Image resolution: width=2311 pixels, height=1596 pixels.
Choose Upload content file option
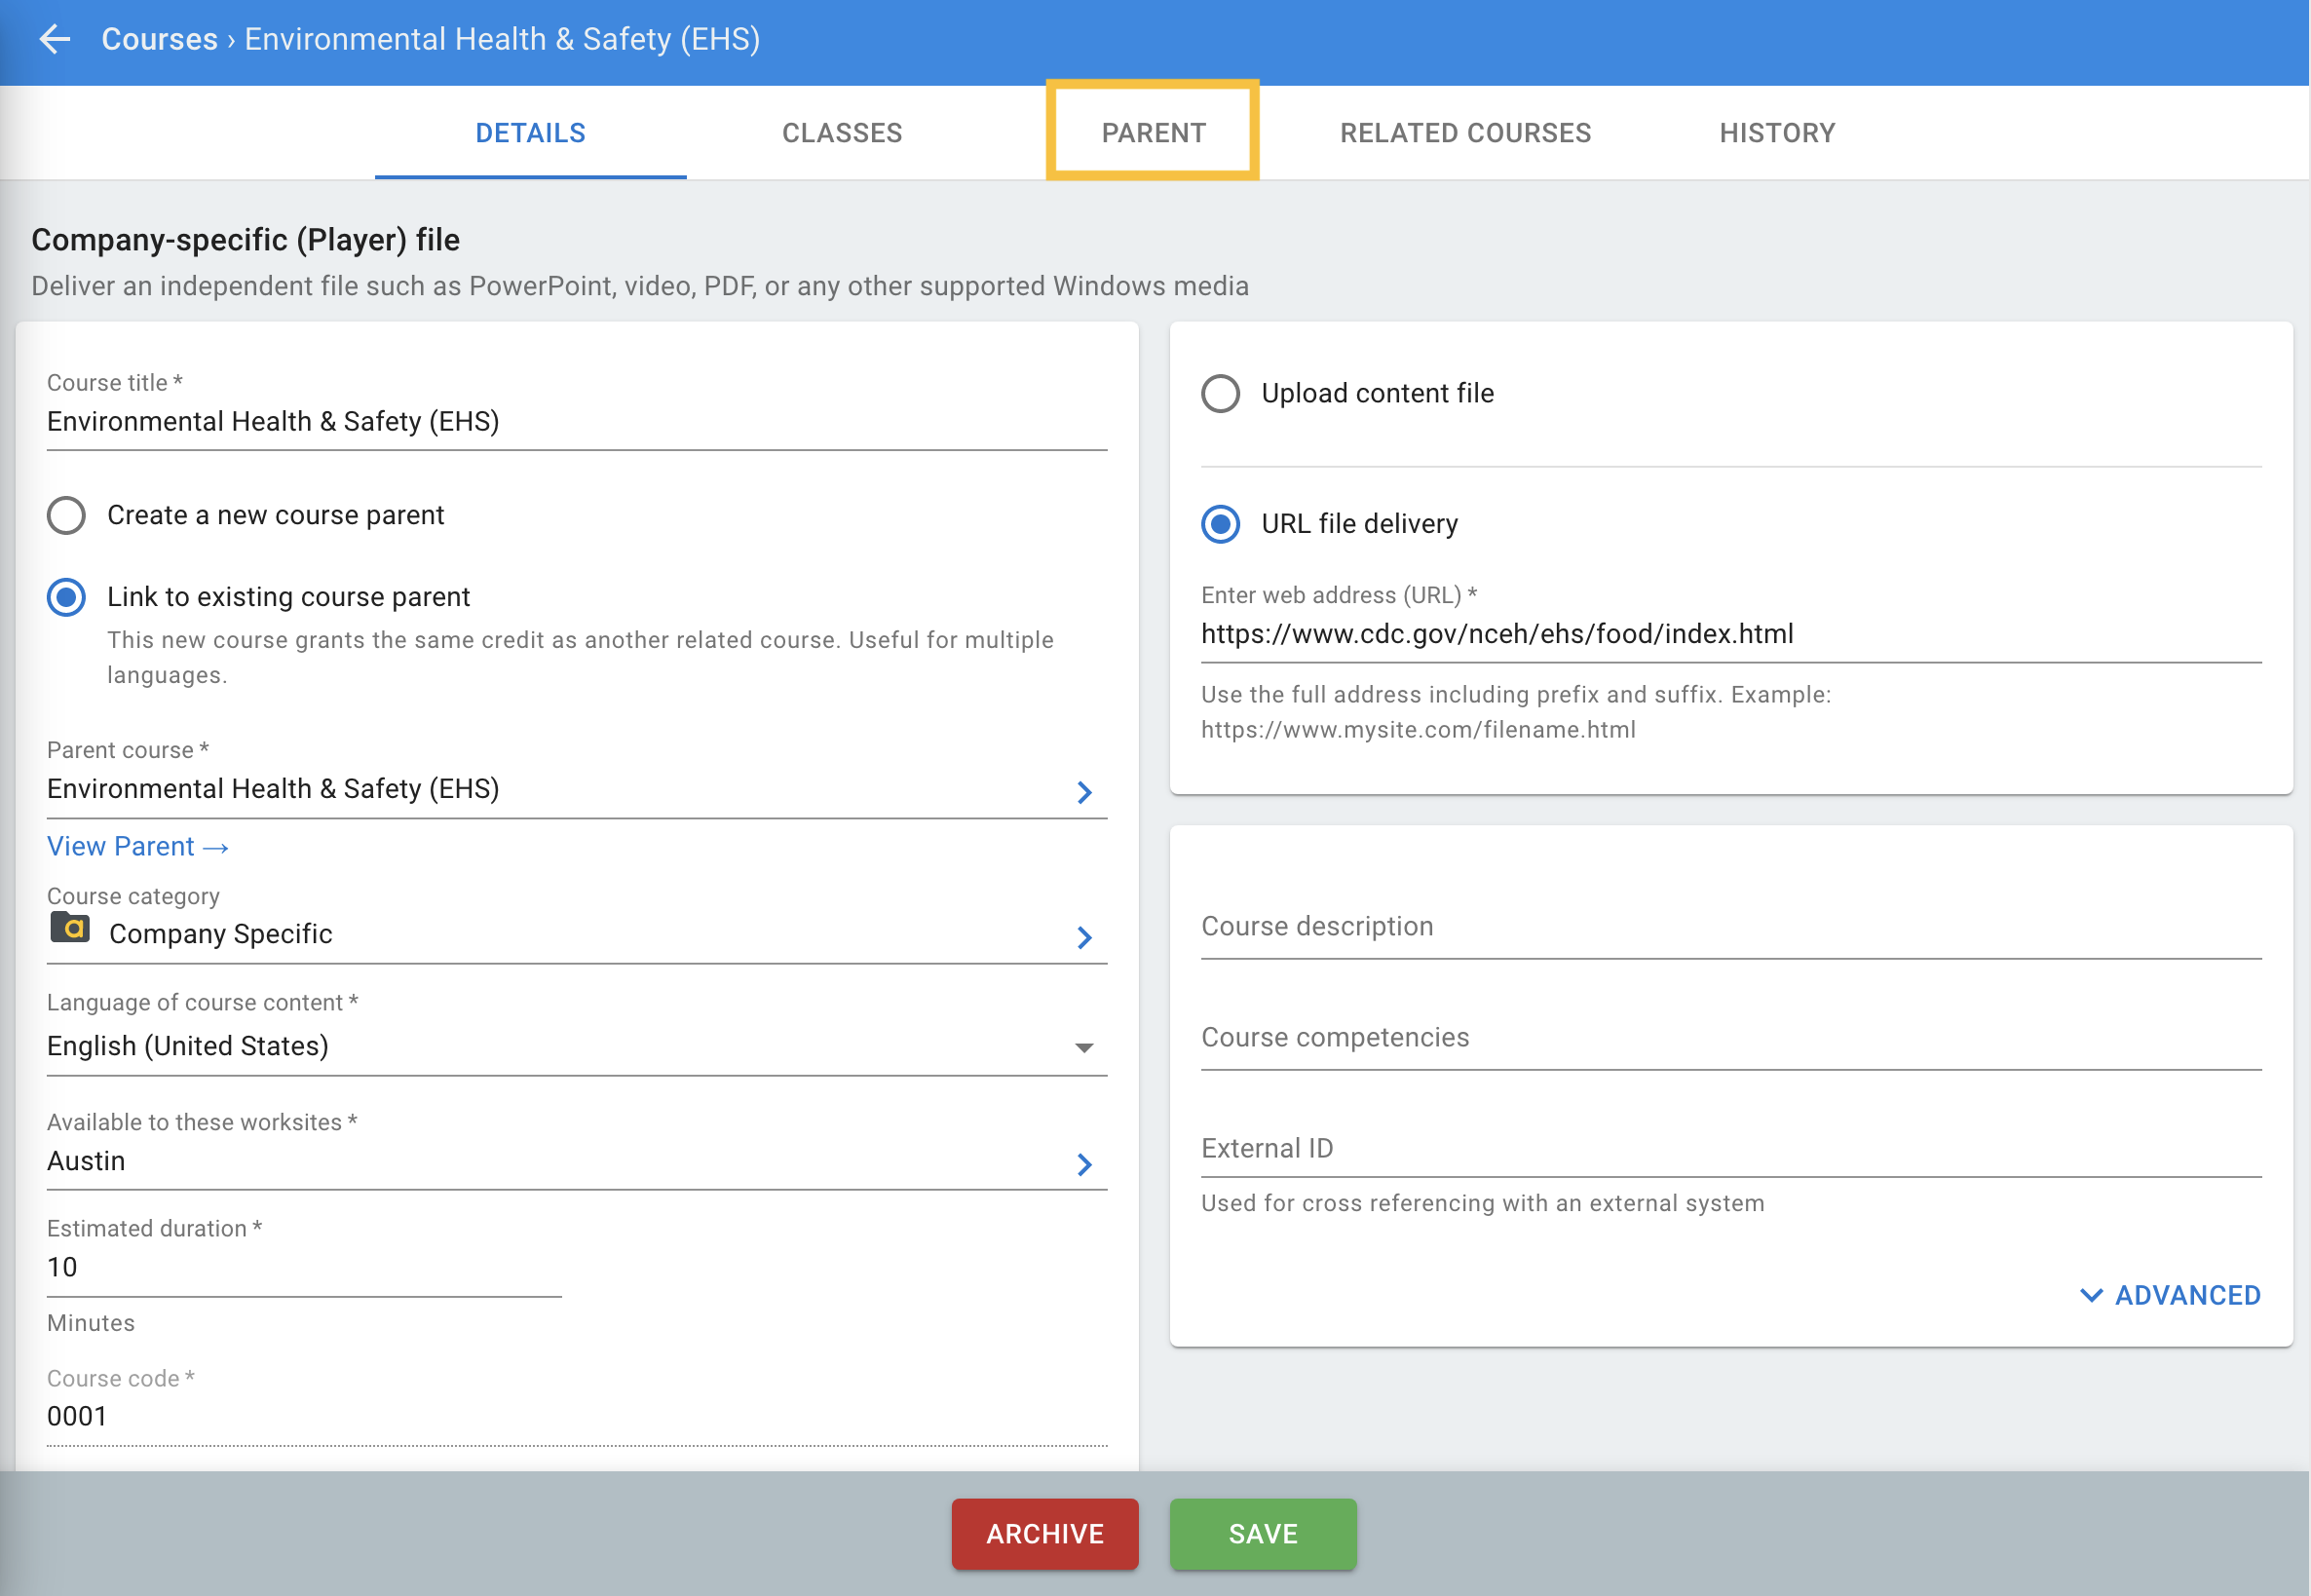(x=1220, y=393)
